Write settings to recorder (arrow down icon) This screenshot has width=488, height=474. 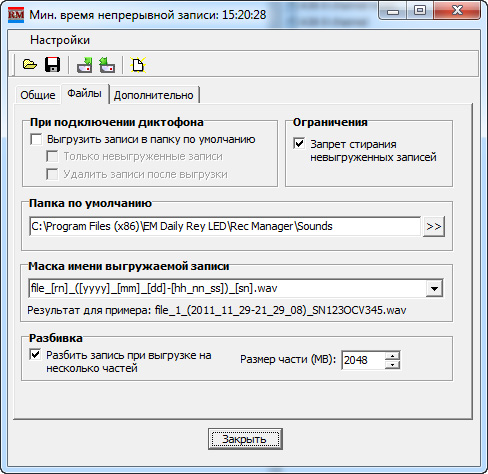(85, 65)
